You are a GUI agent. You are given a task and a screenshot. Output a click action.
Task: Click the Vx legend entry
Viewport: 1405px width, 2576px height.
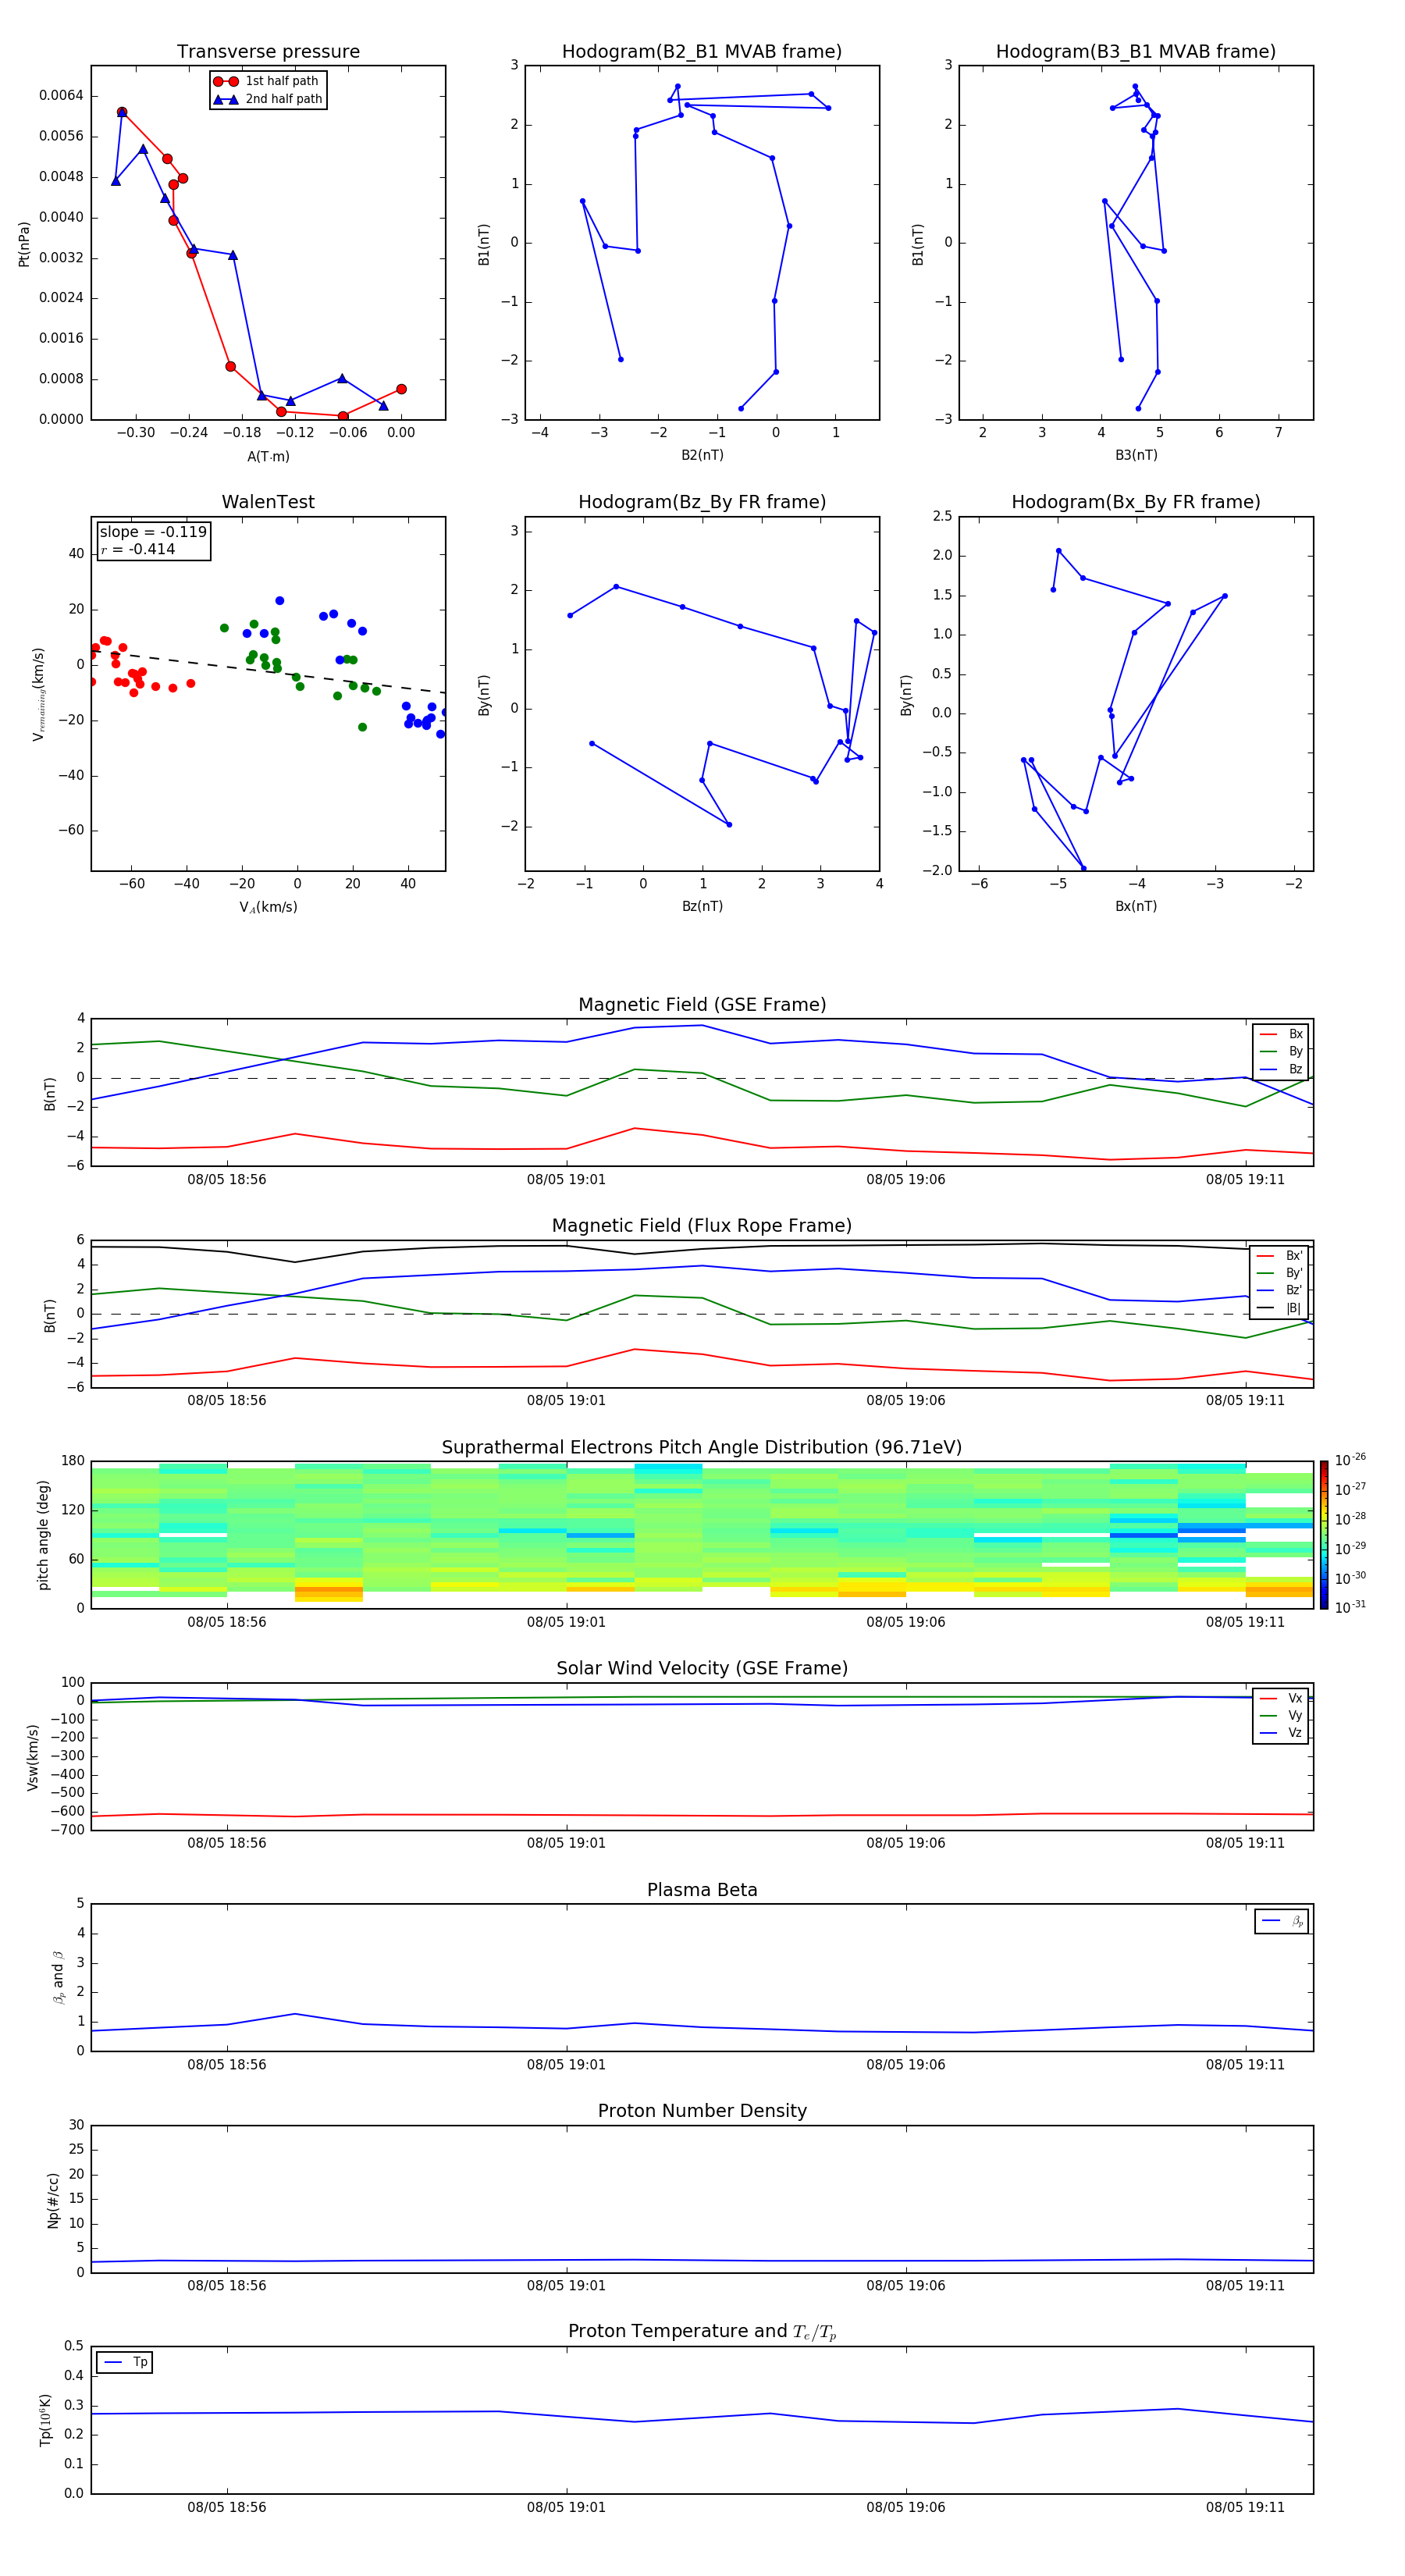[1281, 1698]
